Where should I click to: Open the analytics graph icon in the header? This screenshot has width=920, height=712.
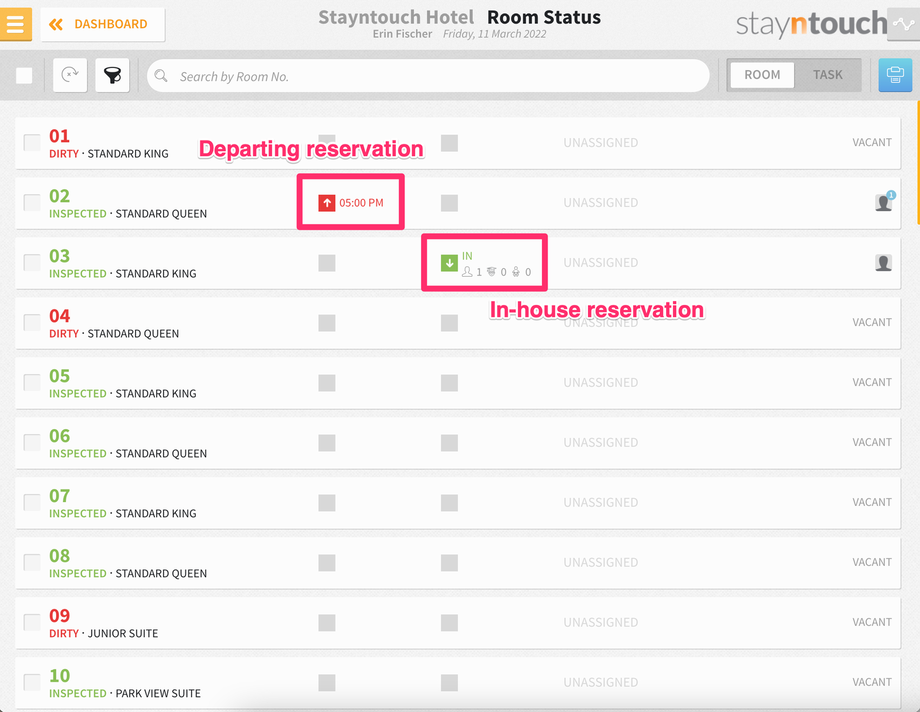tap(903, 24)
